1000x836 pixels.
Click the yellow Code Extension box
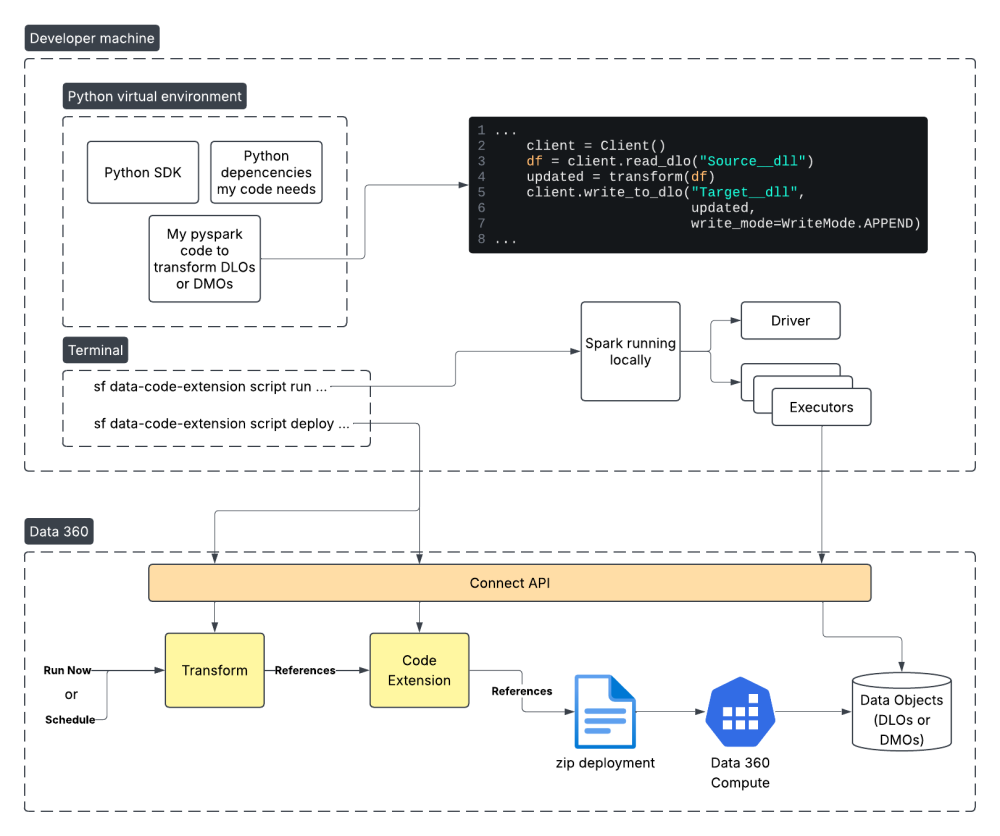tap(419, 670)
